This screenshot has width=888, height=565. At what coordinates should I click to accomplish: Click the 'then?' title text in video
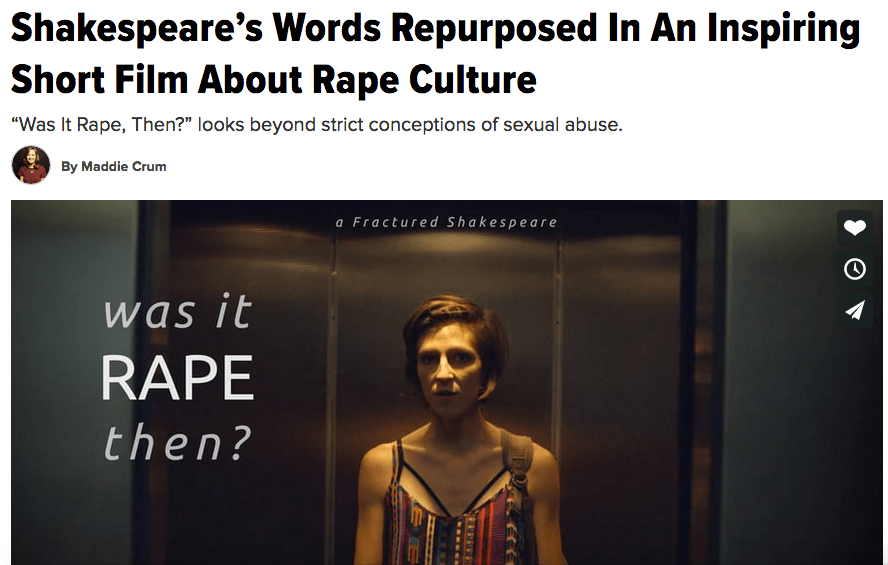pos(177,443)
